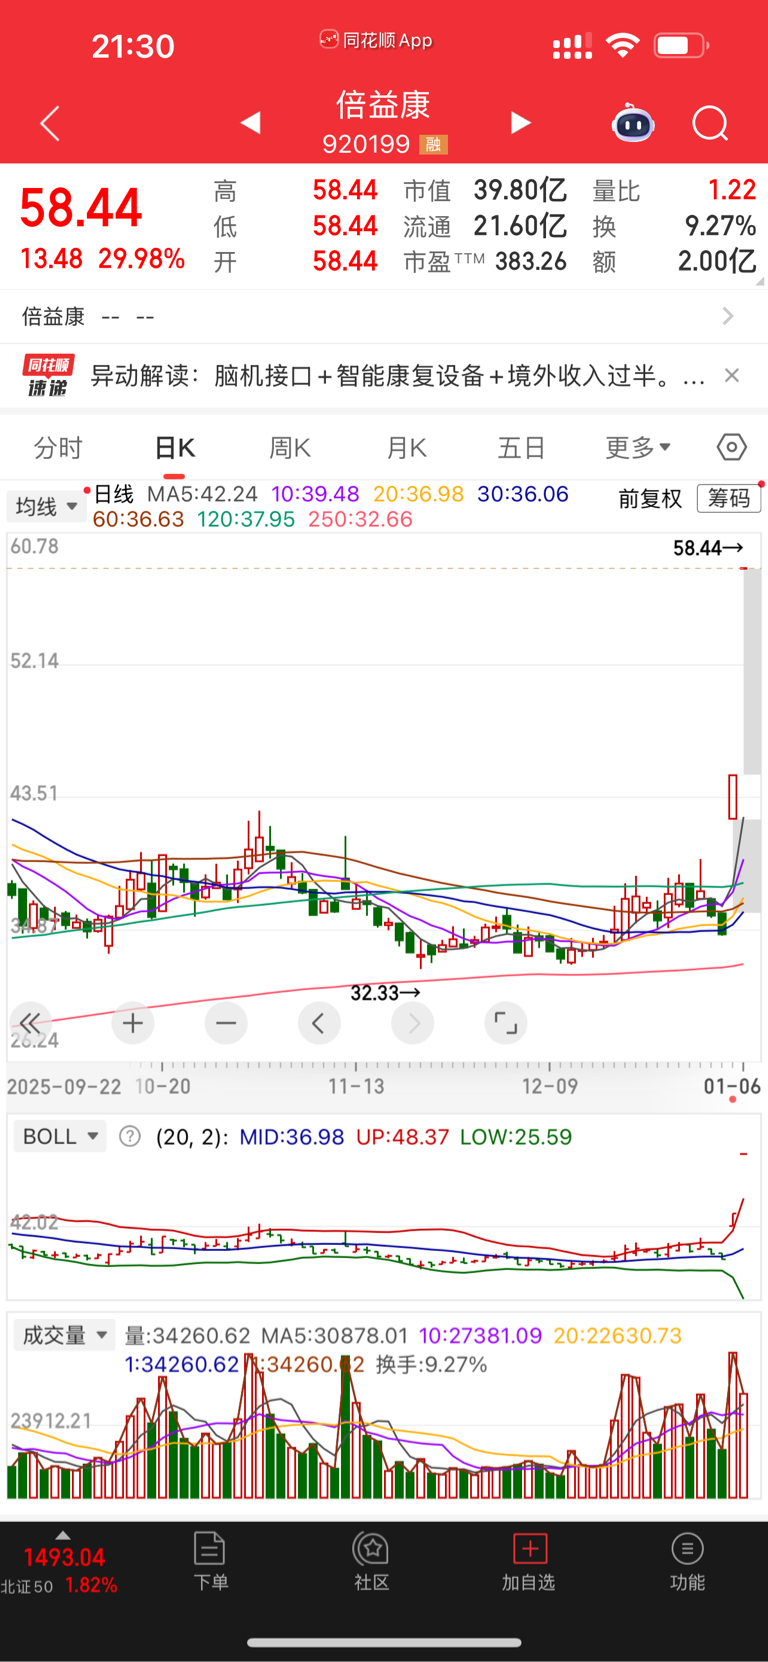Open the BOLL indicator dropdown
768x1662 pixels.
click(x=60, y=1136)
